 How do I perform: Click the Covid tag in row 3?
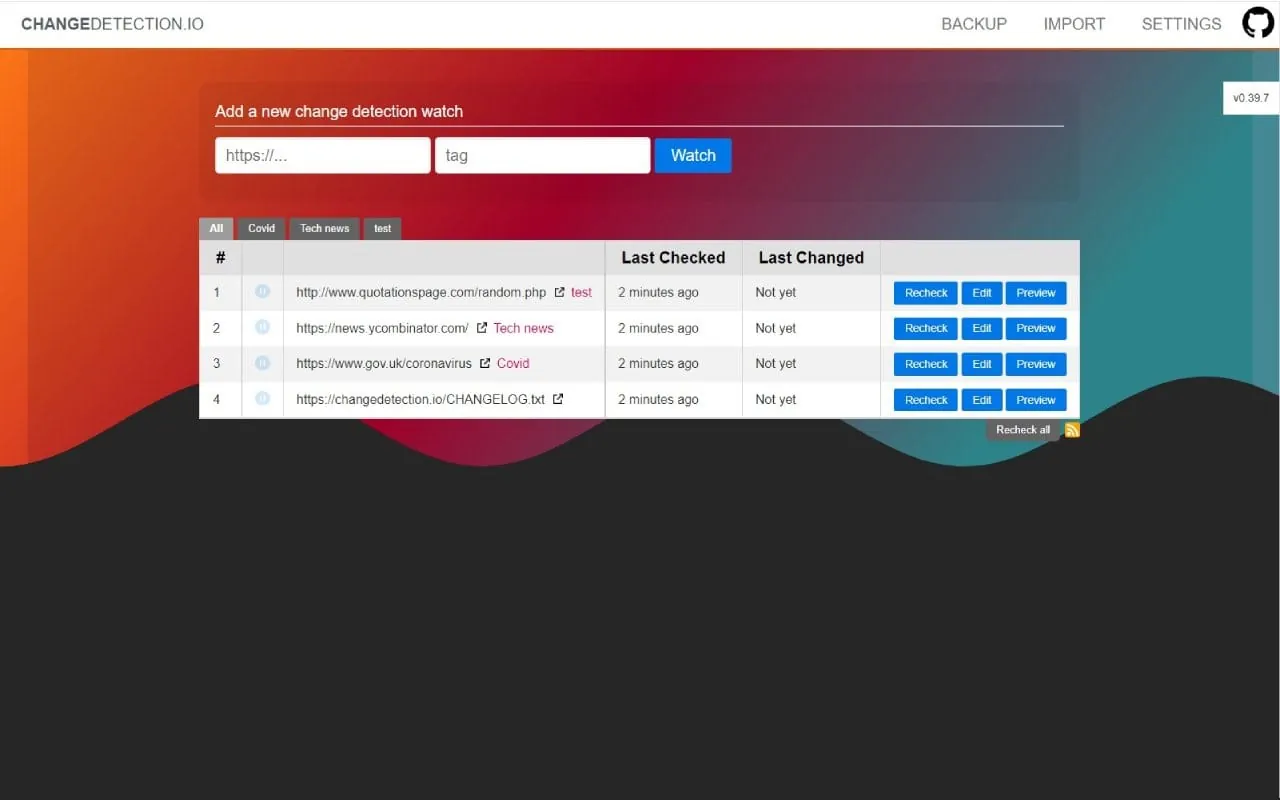(513, 363)
